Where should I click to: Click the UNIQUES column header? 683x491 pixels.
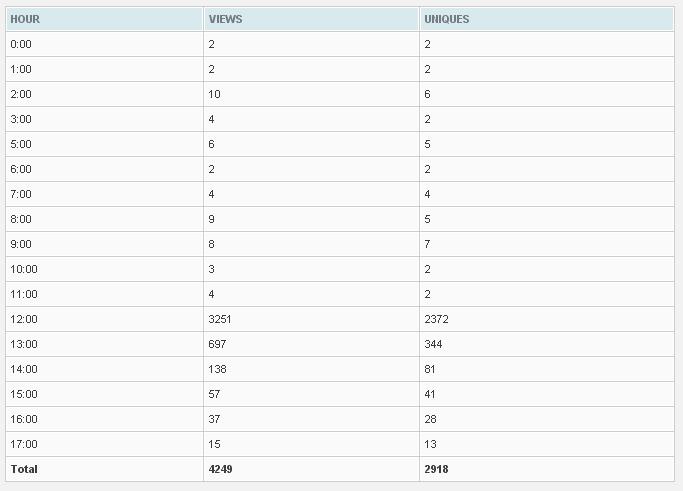tap(446, 19)
